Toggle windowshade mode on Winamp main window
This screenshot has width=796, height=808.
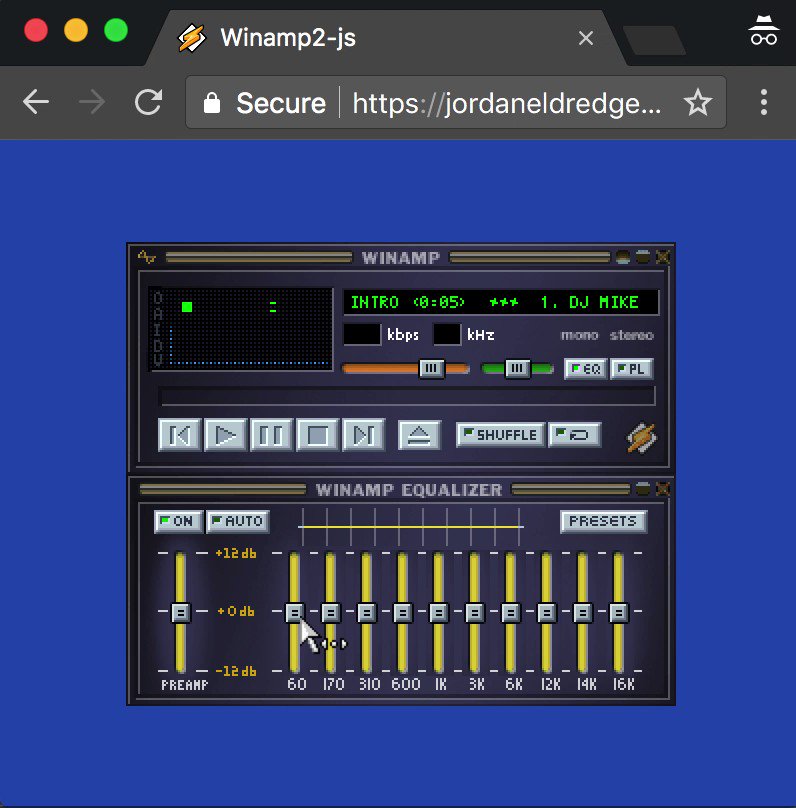(643, 257)
